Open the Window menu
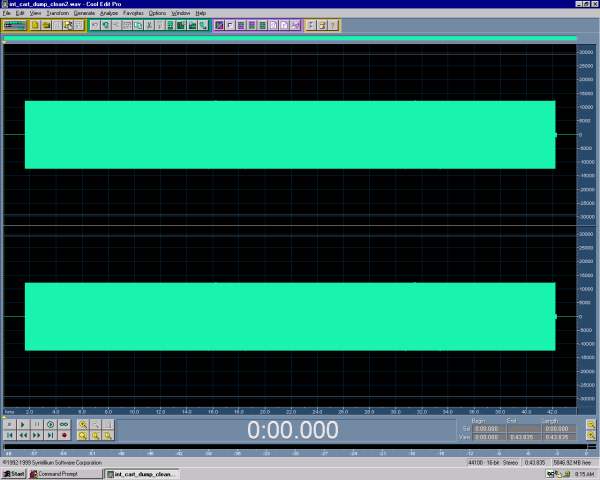The height and width of the screenshot is (480, 600). click(181, 13)
